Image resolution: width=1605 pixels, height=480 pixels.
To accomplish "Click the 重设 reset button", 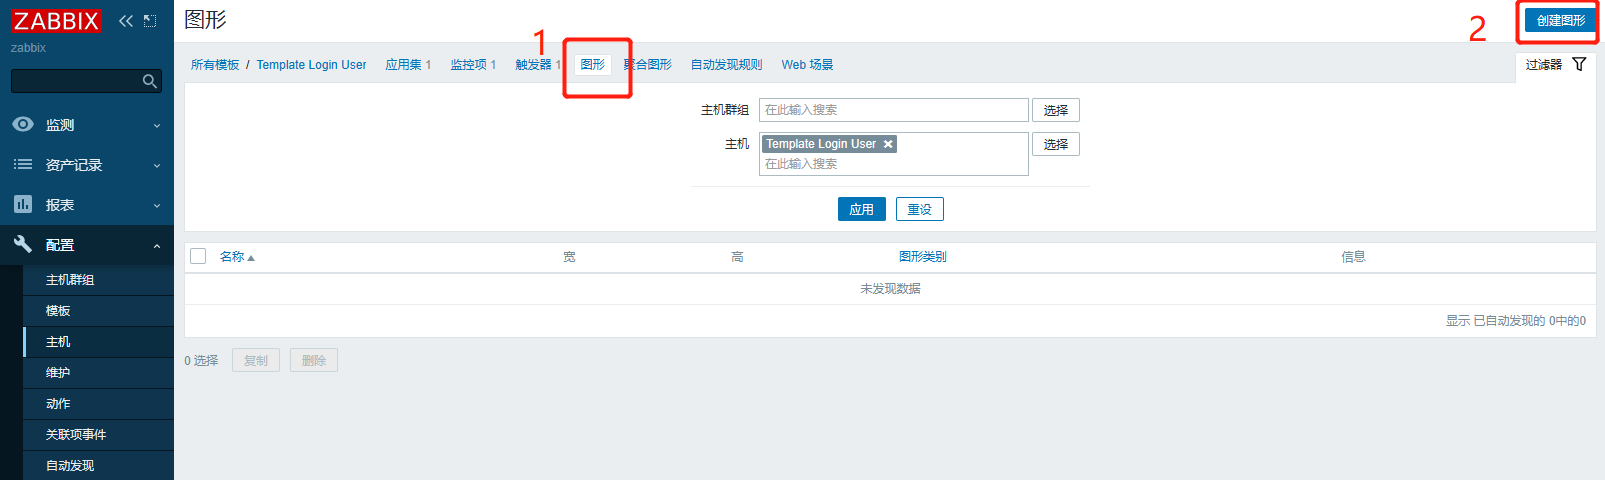I will [920, 209].
